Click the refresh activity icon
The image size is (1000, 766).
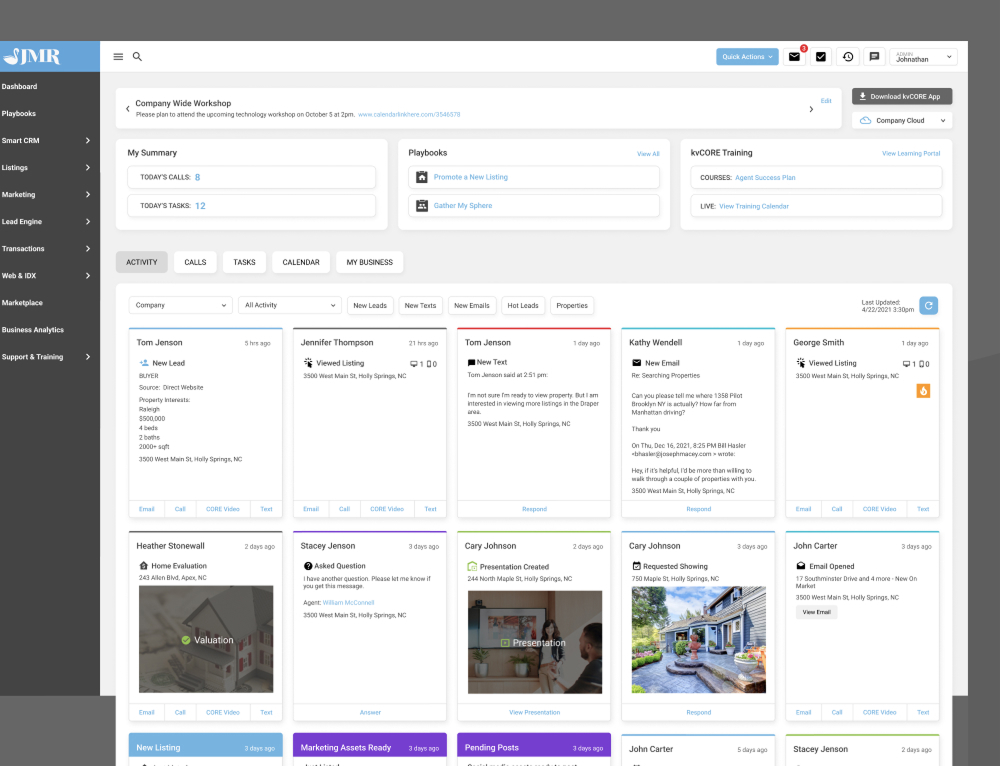point(928,305)
